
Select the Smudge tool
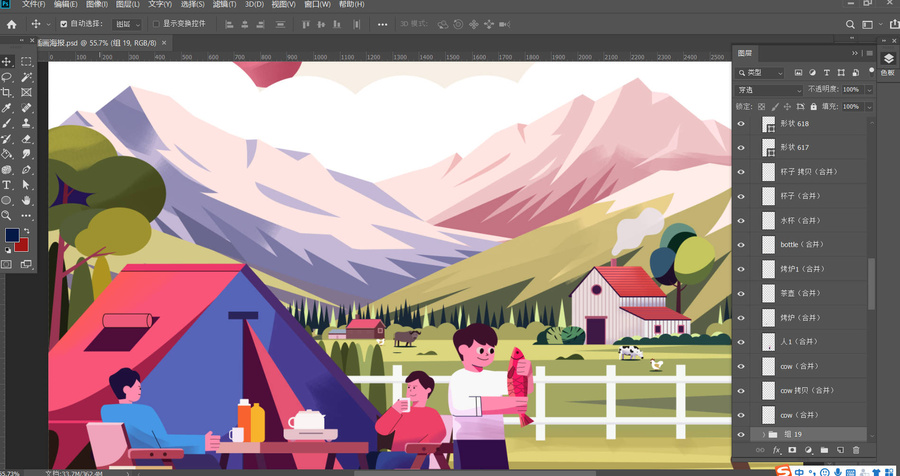(26, 154)
